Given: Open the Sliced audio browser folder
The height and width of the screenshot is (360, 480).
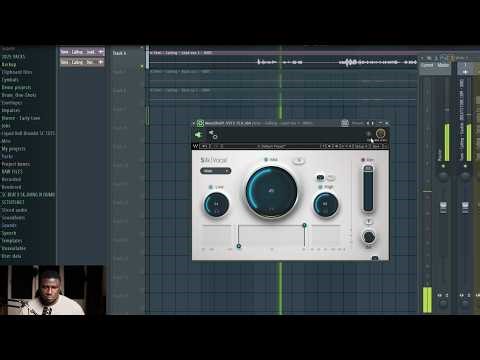Looking at the screenshot, I should 15,210.
